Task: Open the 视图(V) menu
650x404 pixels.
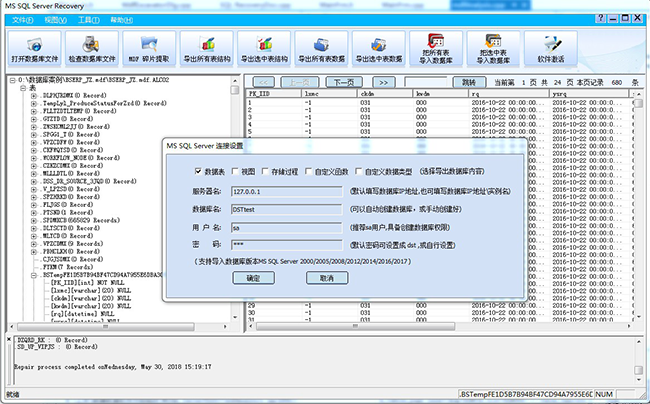Action: 56,20
